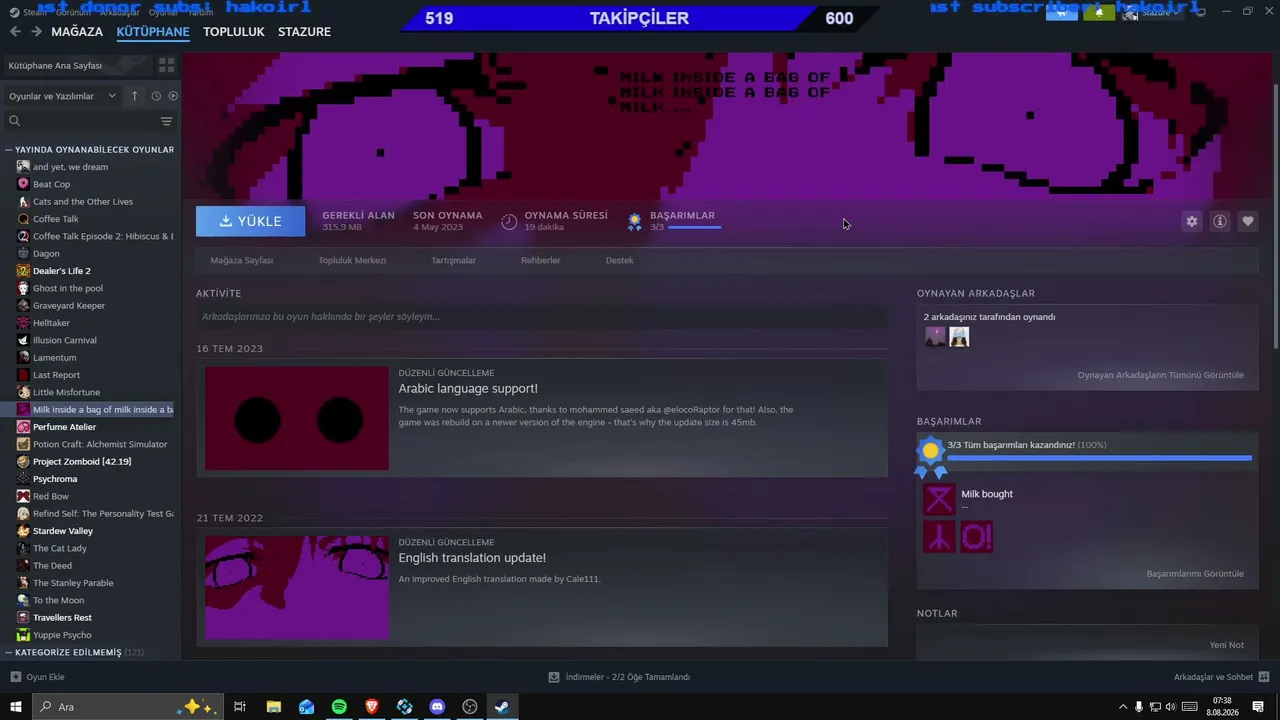The width and height of the screenshot is (1280, 720).
Task: Open the Destek link
Action: (619, 260)
